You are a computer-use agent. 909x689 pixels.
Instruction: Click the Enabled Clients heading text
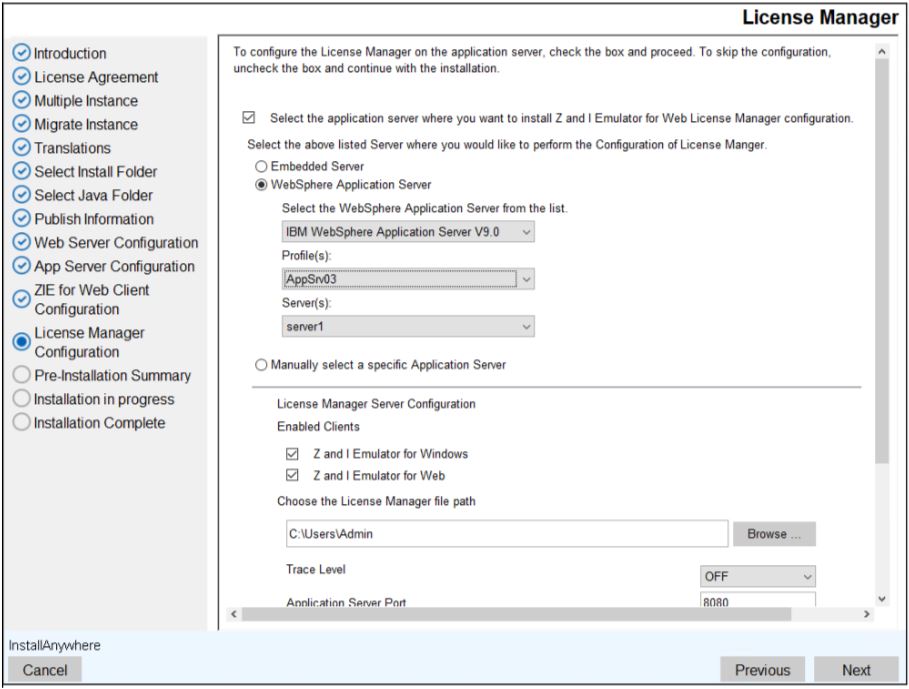318,426
